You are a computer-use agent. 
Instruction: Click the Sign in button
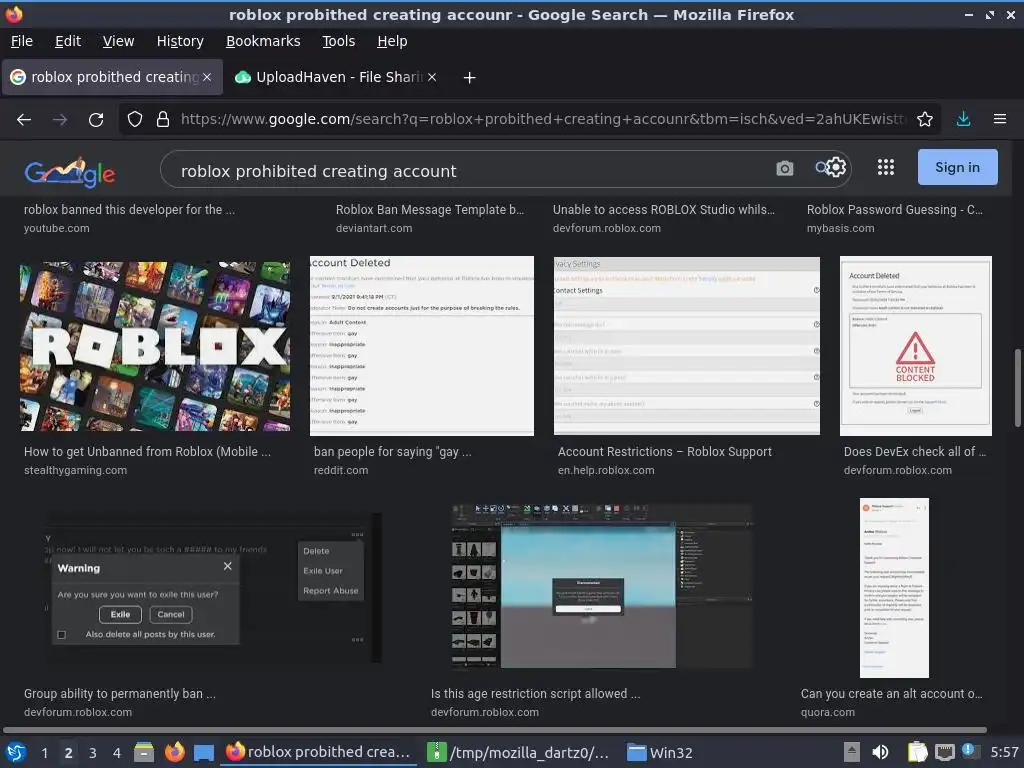pos(957,167)
